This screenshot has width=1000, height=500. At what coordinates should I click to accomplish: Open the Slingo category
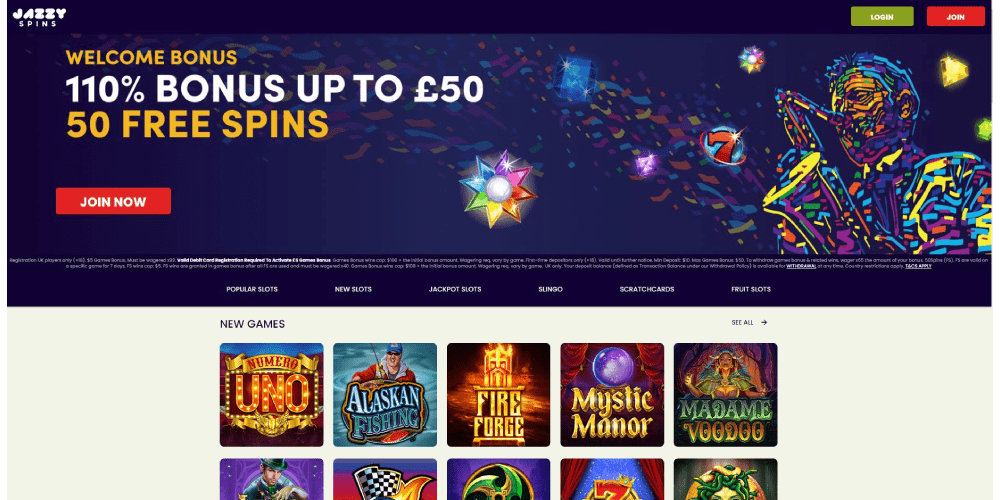[x=550, y=290]
